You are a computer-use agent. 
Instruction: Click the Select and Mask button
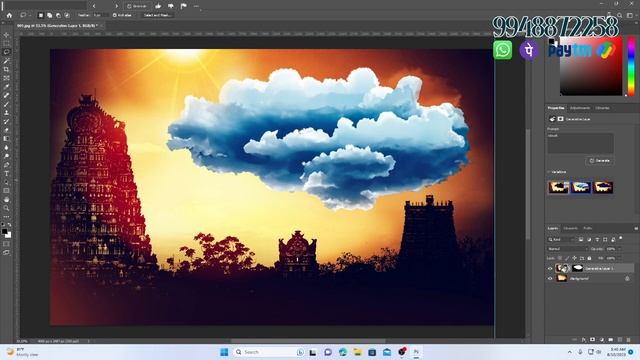(157, 15)
